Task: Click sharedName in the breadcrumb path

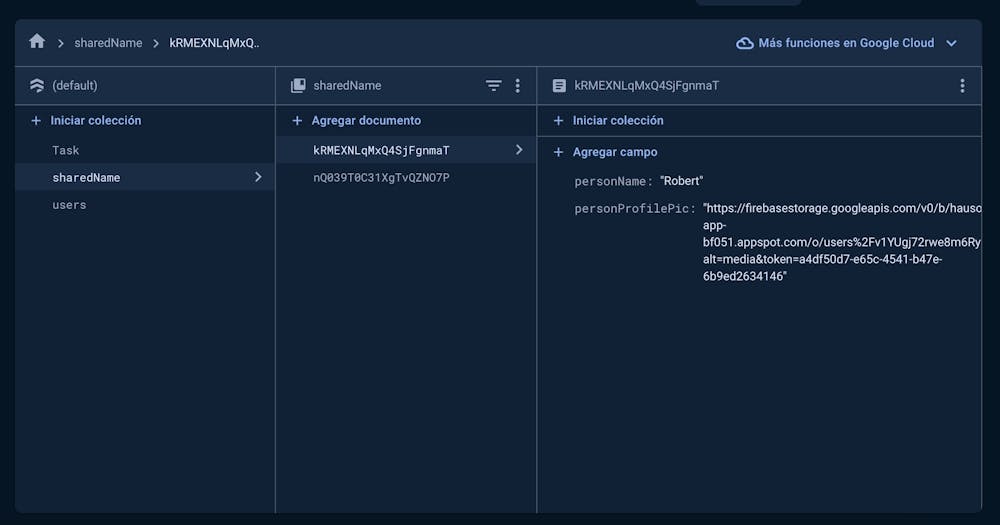Action: (x=108, y=43)
